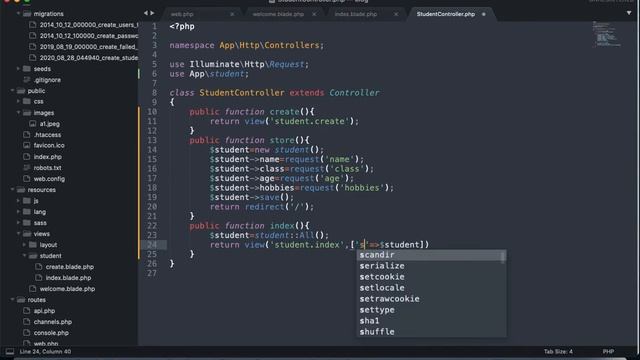Expand the css folder
This screenshot has height=360, width=640.
pos(18,101)
